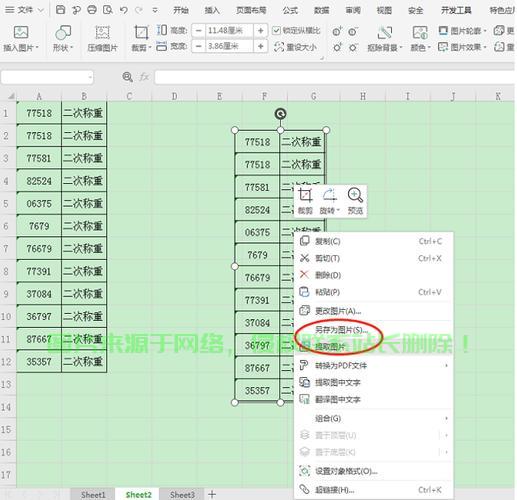Click the Insert Picture icon
The width and height of the screenshot is (517, 500).
tap(21, 33)
